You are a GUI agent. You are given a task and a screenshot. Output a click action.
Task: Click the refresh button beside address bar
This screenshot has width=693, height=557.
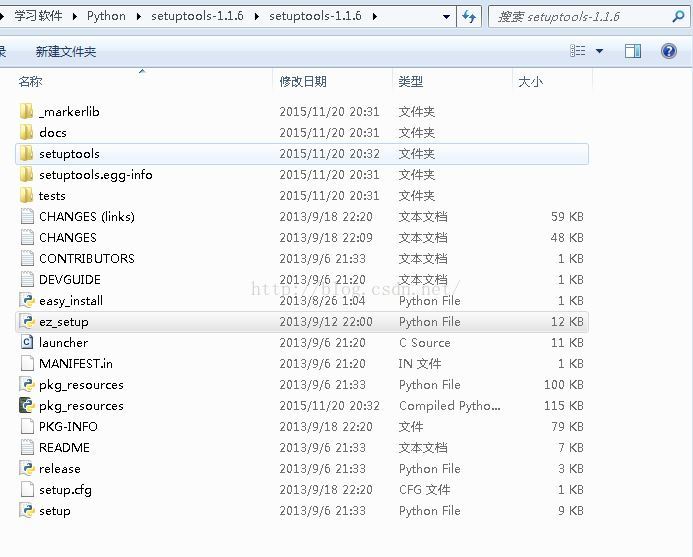pos(469,17)
